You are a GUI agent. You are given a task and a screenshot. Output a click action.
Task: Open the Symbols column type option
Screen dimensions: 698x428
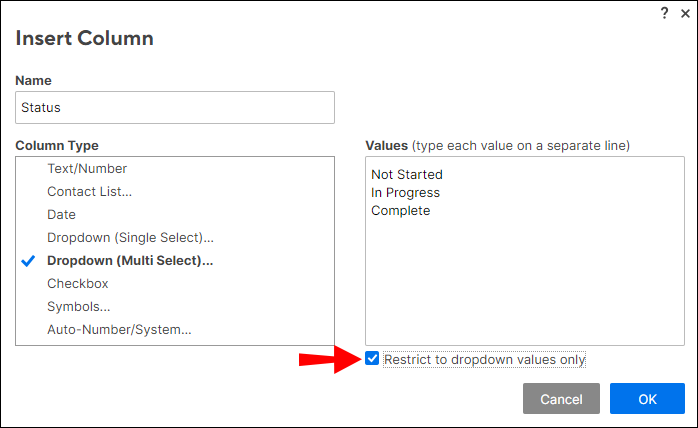[x=79, y=307]
